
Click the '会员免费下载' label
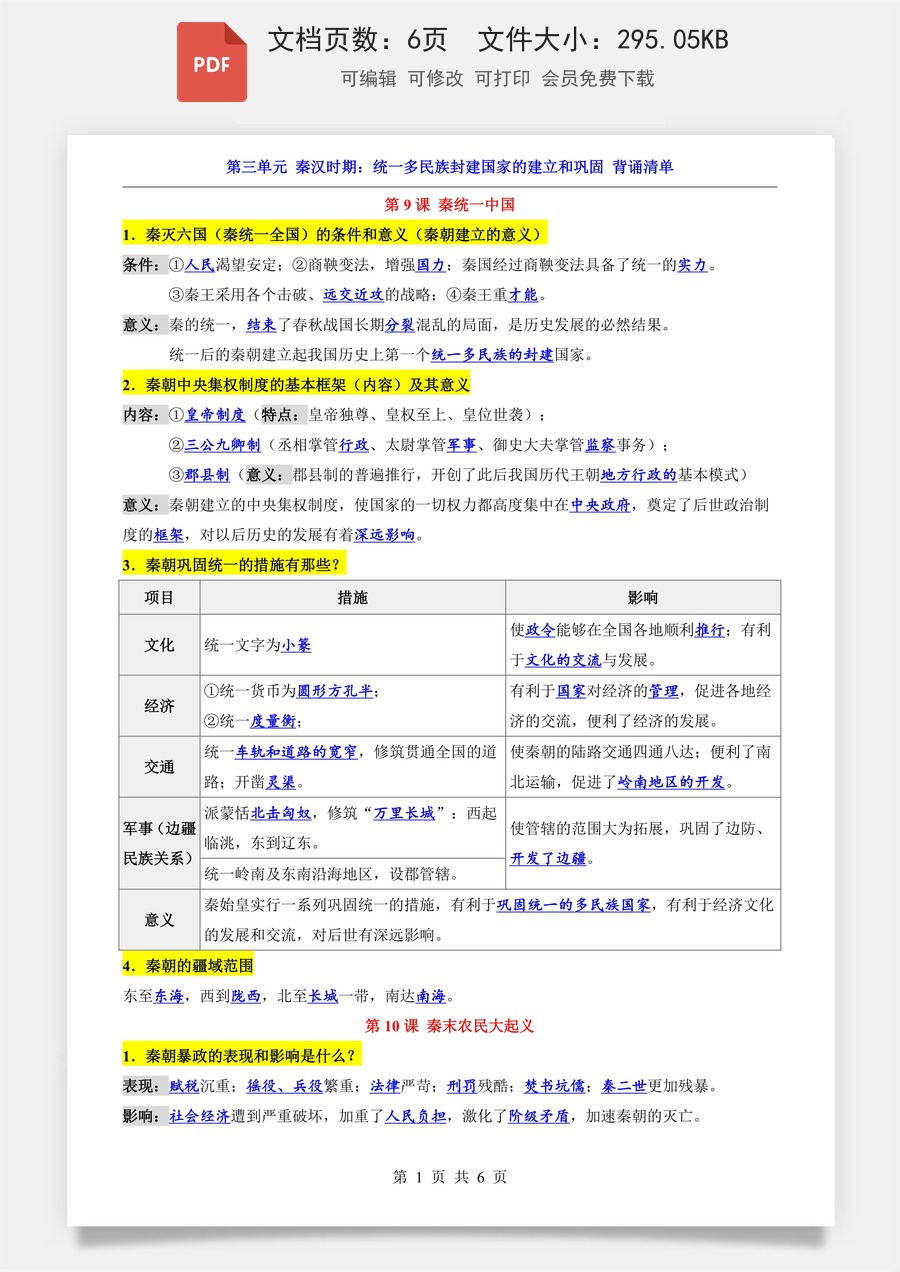pyautogui.click(x=598, y=79)
